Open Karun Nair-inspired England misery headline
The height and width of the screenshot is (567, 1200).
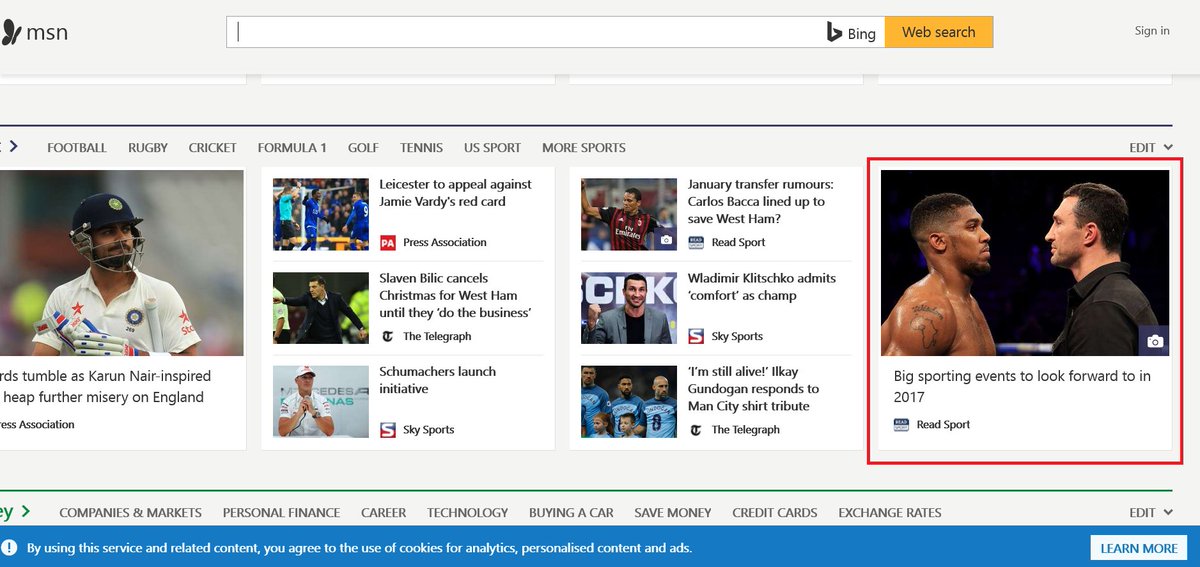pyautogui.click(x=106, y=386)
